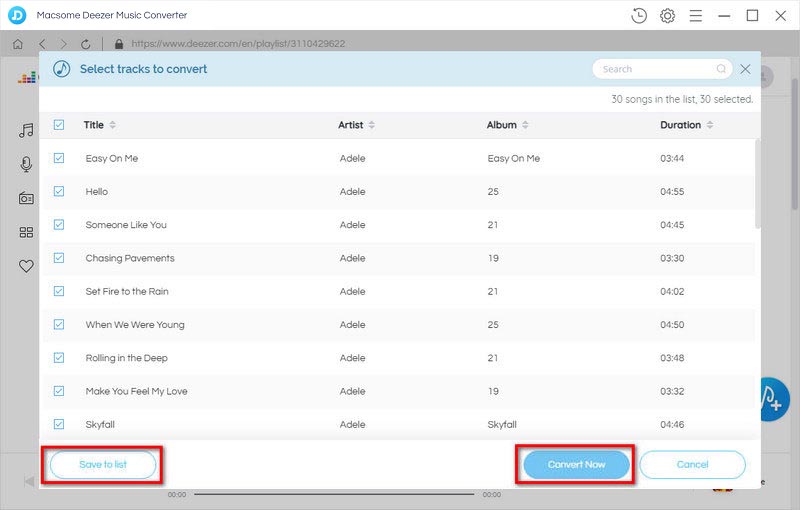800x510 pixels.
Task: Open Music section in left sidebar
Action: pos(26,131)
